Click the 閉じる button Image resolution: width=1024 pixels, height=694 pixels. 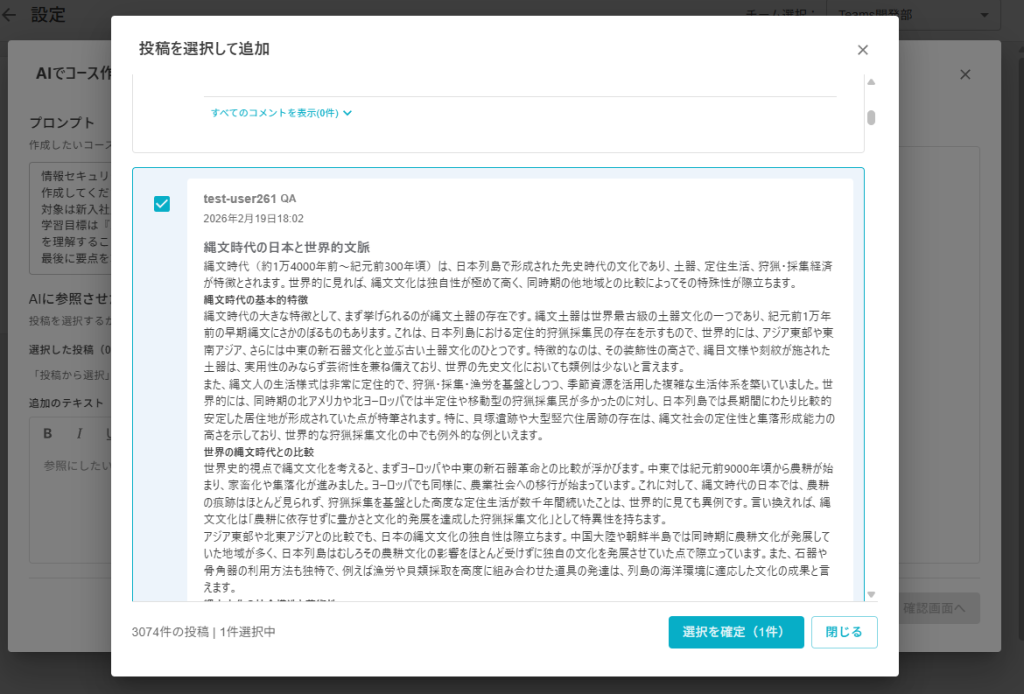(844, 632)
